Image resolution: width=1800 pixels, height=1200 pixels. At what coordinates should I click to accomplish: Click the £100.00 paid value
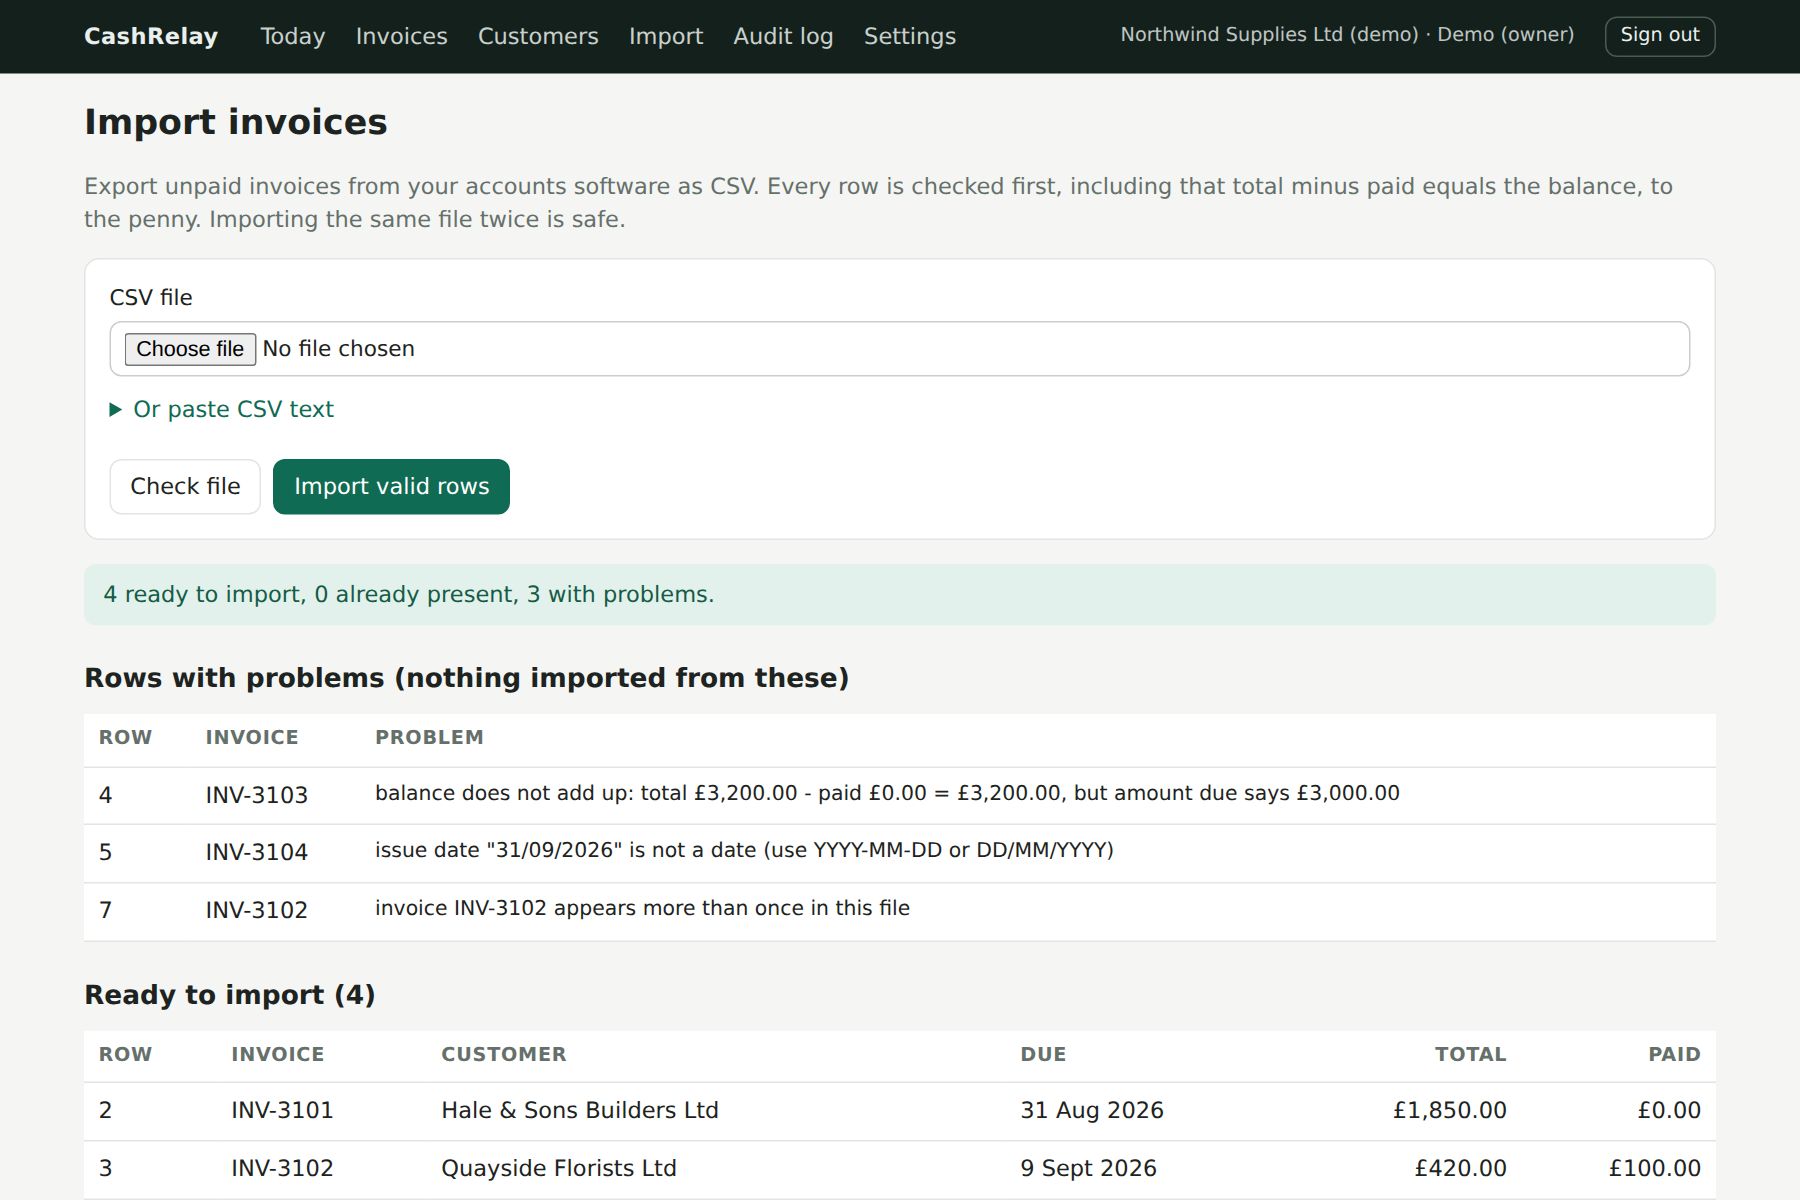click(1654, 1169)
